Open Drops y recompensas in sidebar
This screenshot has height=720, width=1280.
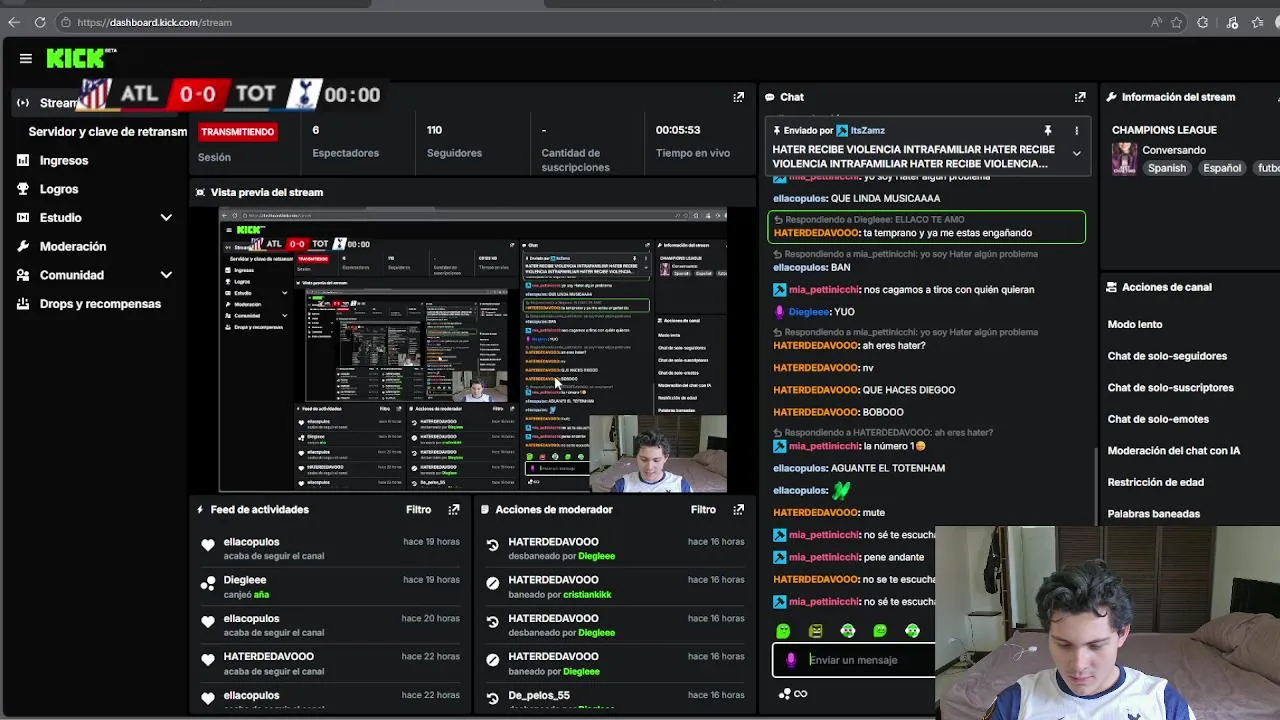100,304
